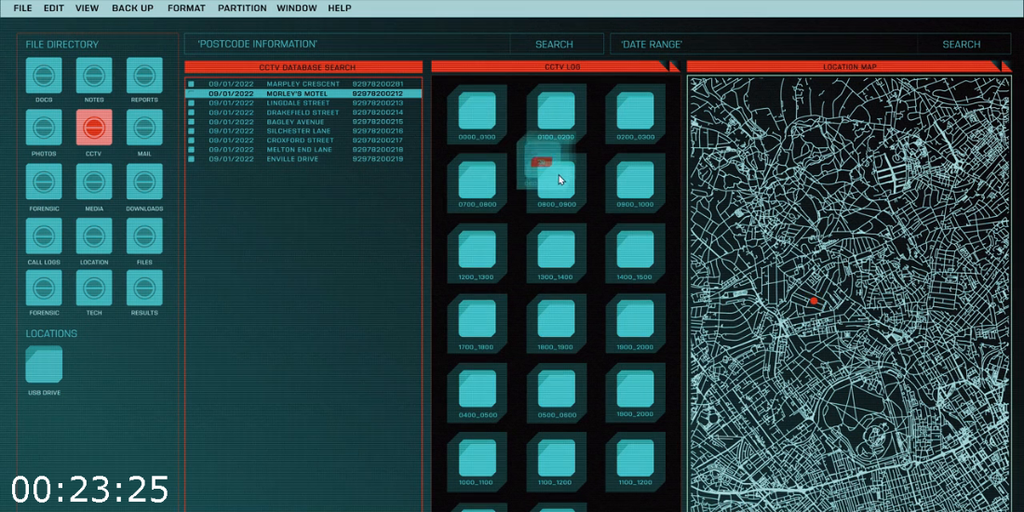This screenshot has width=1024, height=512.
Task: Open CCTV log folder 0700_0800
Action: click(477, 180)
